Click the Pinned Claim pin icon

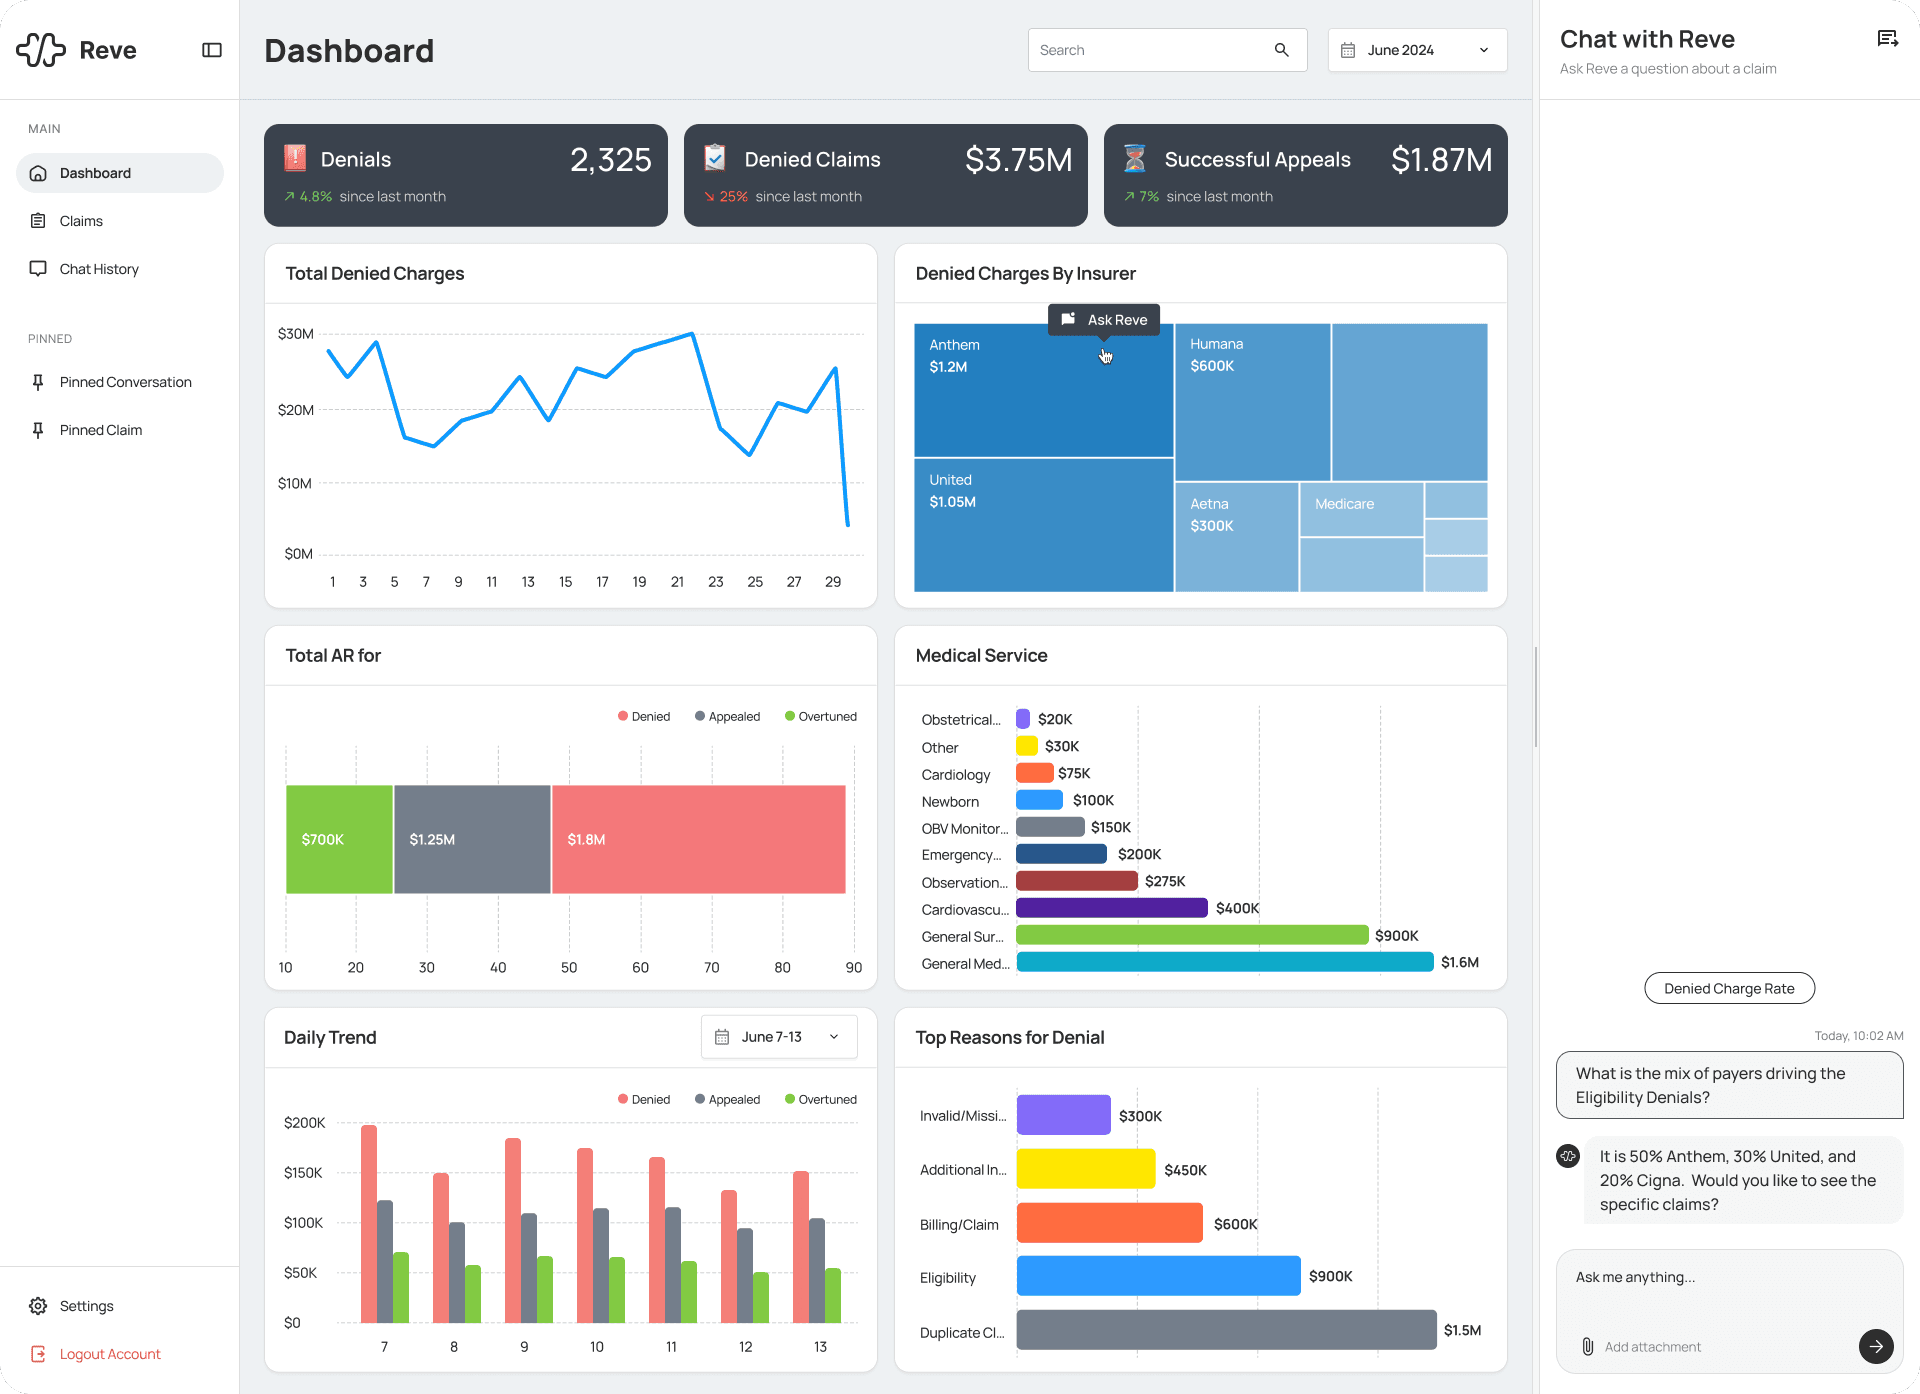click(38, 429)
